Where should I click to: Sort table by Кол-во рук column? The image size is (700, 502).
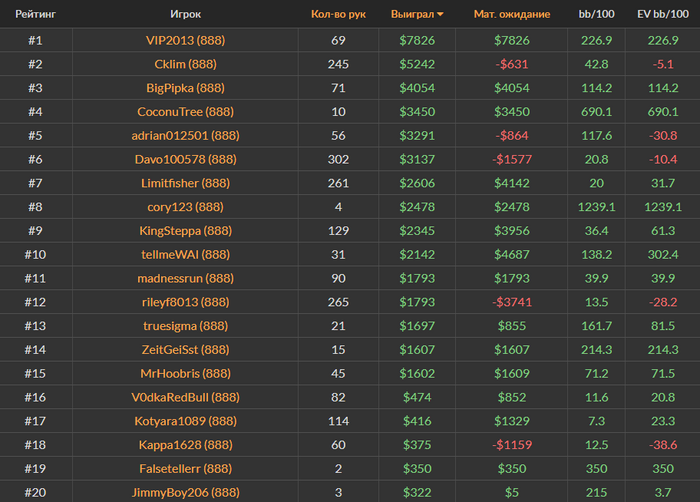tap(337, 15)
